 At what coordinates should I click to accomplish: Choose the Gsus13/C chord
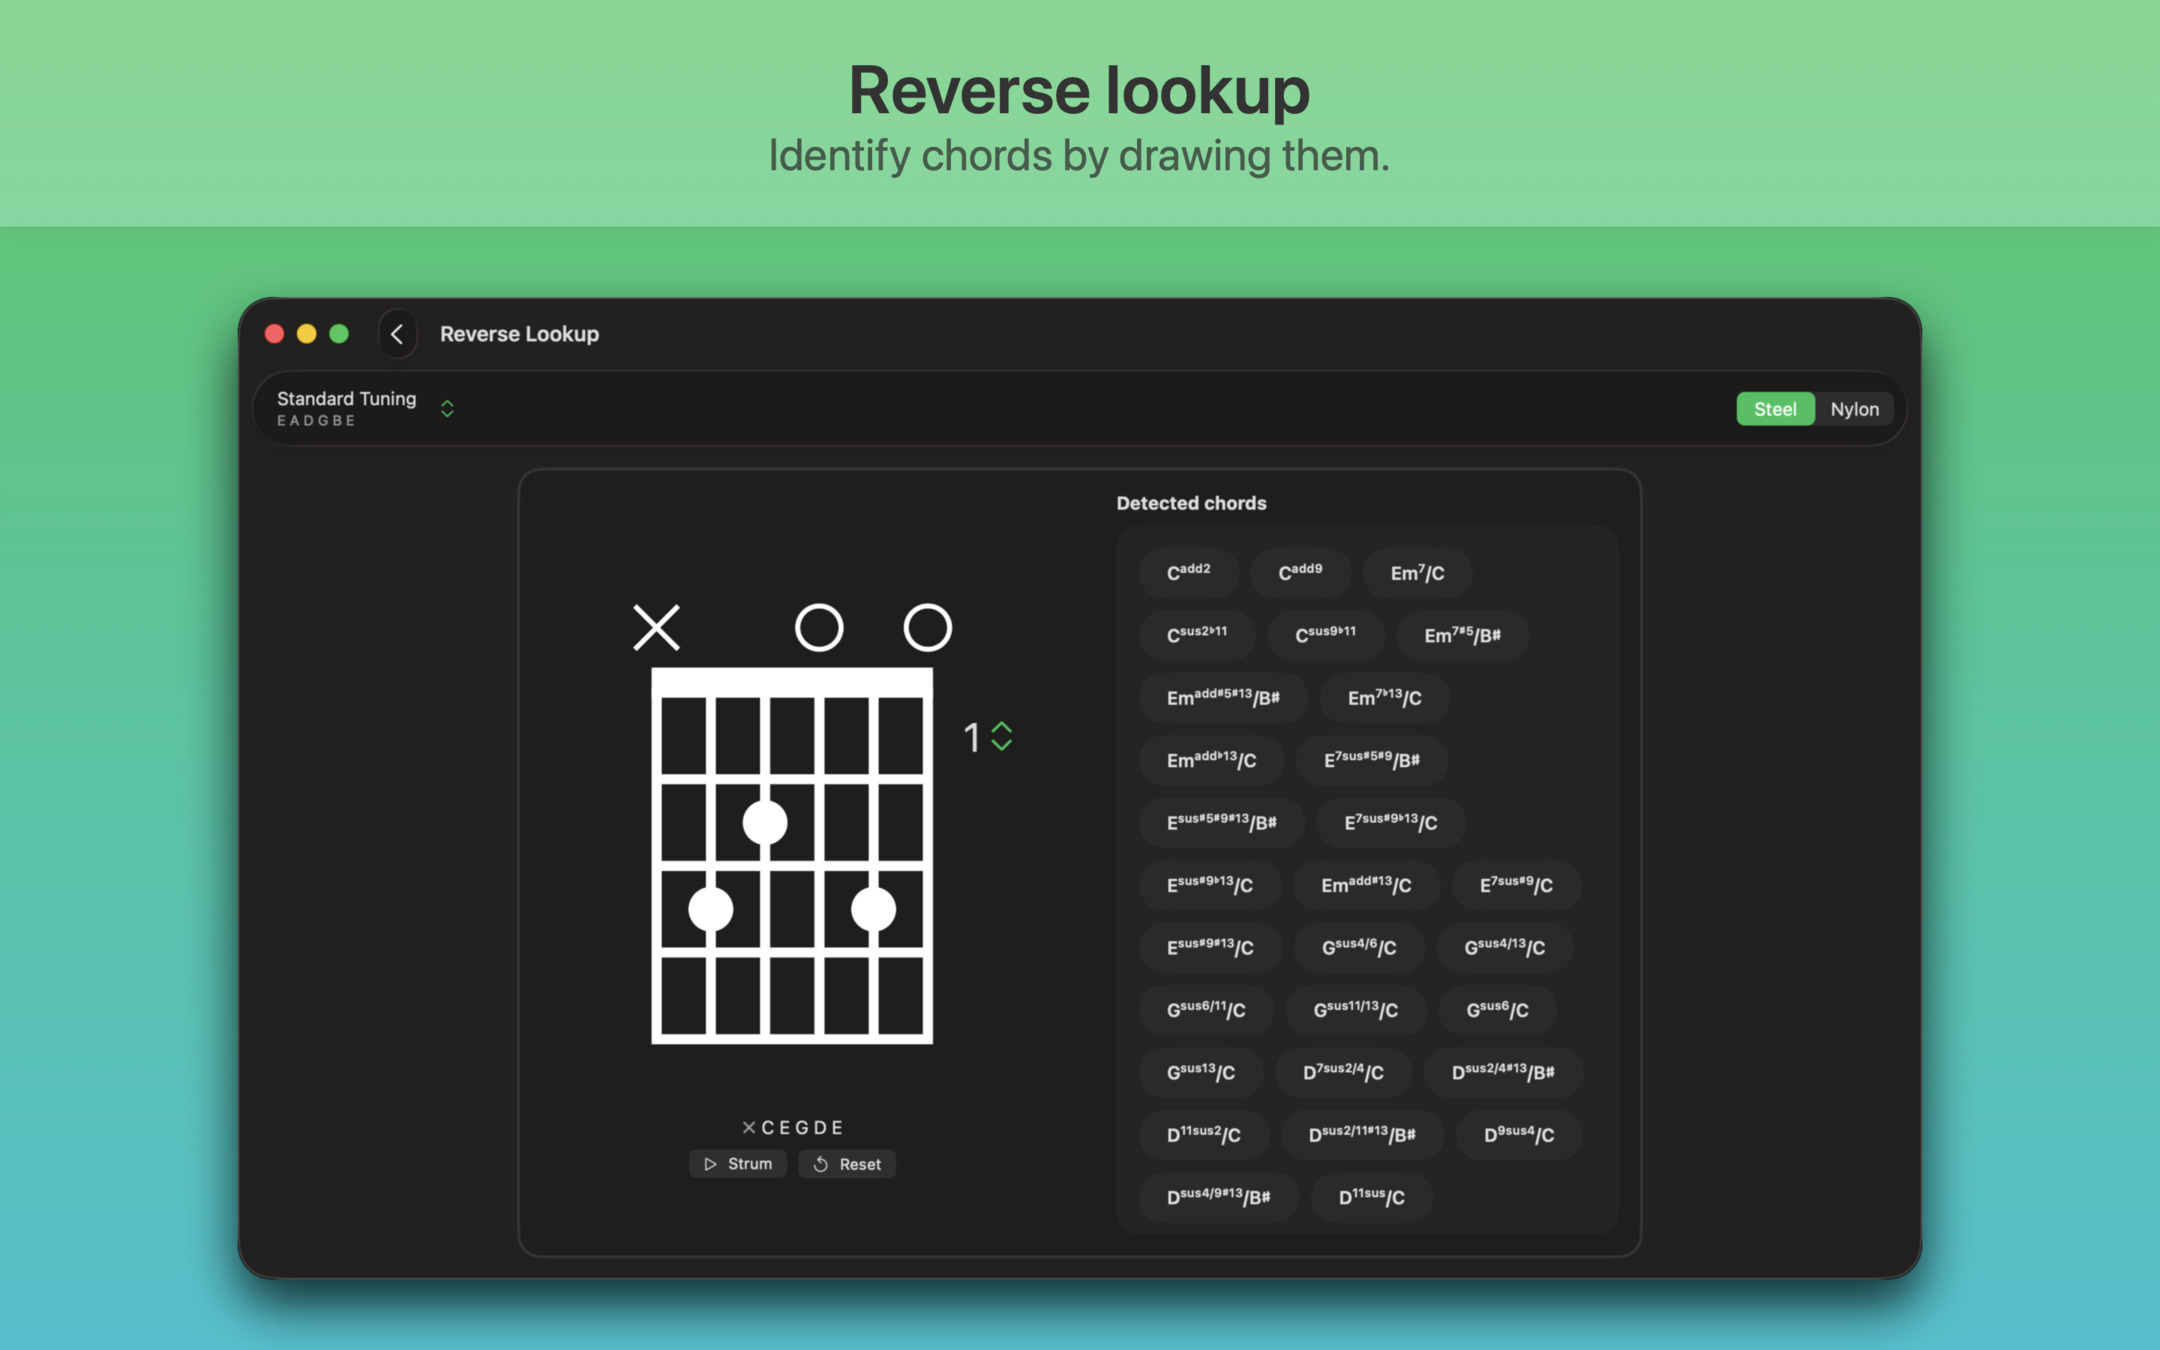pos(1201,1072)
